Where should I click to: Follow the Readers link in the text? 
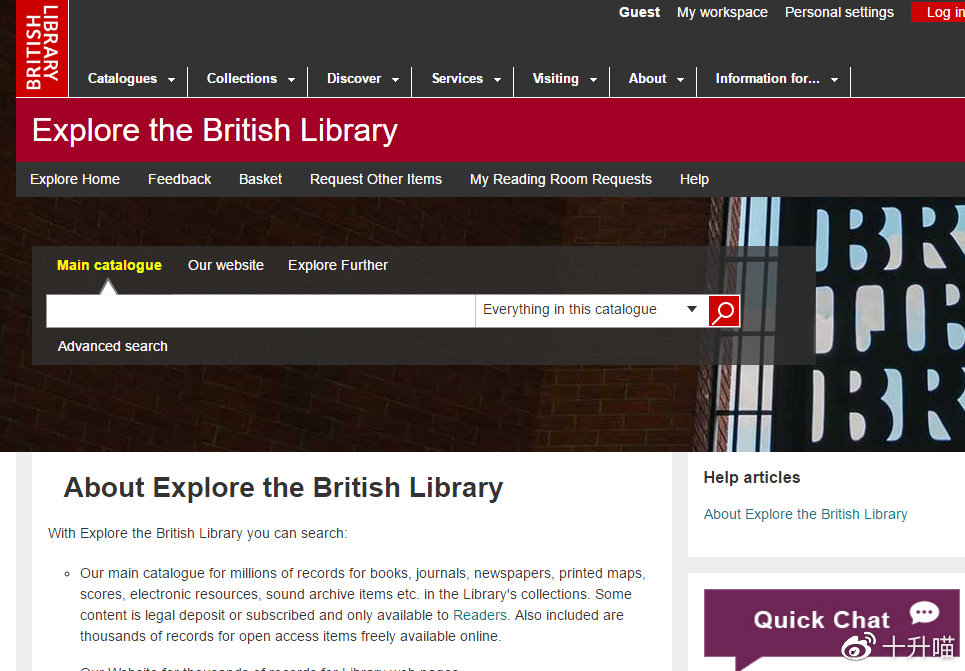click(x=479, y=615)
